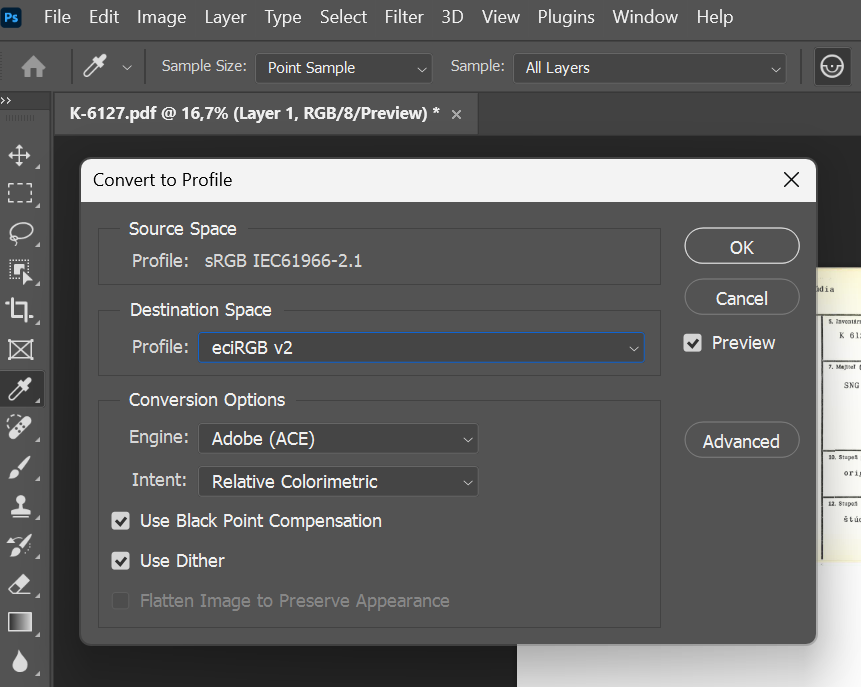This screenshot has width=861, height=687.
Task: Click the sRGB IEC61966-2.1 source profile text
Action: point(283,261)
